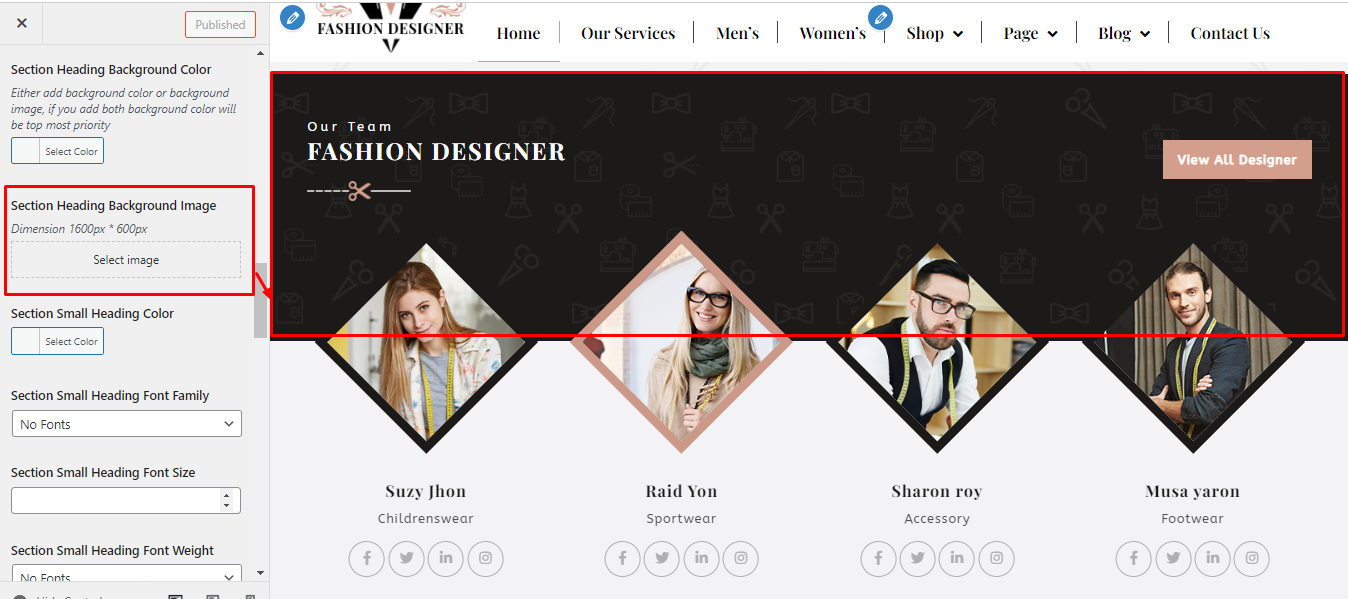Open Musa yaron's Facebook icon
The height and width of the screenshot is (599, 1348).
coord(1133,558)
